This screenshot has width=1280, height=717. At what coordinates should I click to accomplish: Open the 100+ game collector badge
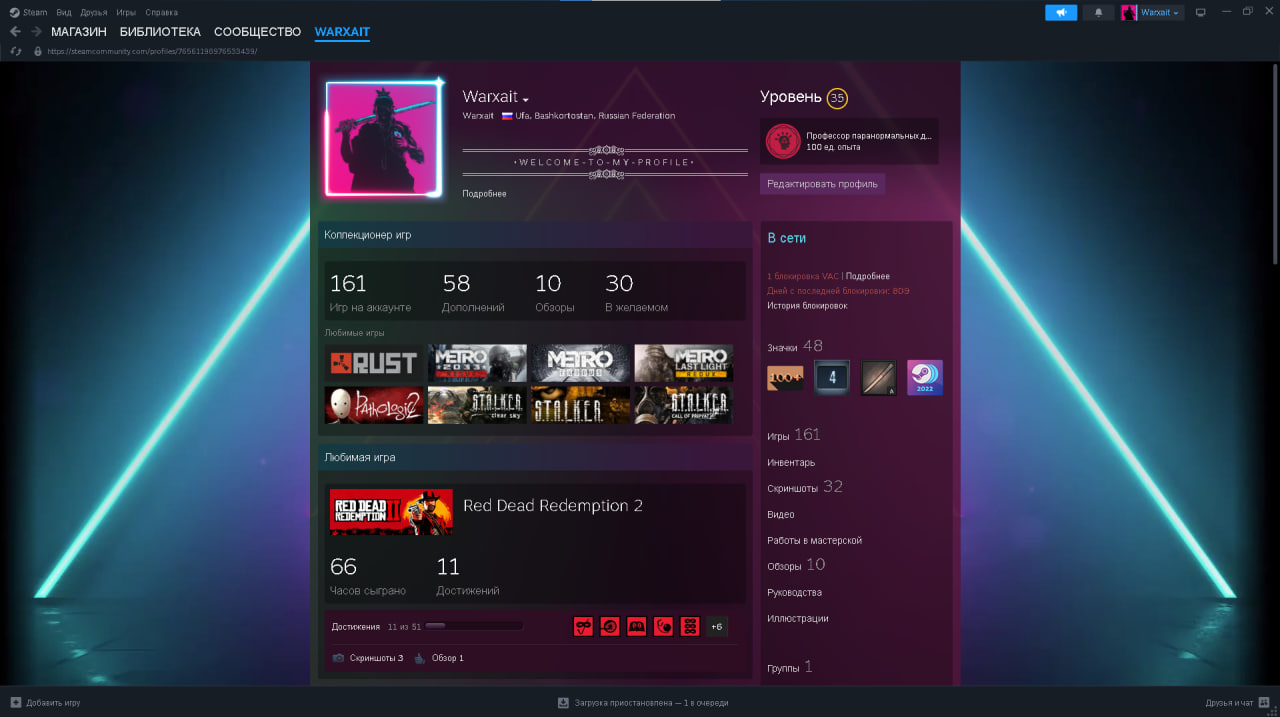click(785, 378)
